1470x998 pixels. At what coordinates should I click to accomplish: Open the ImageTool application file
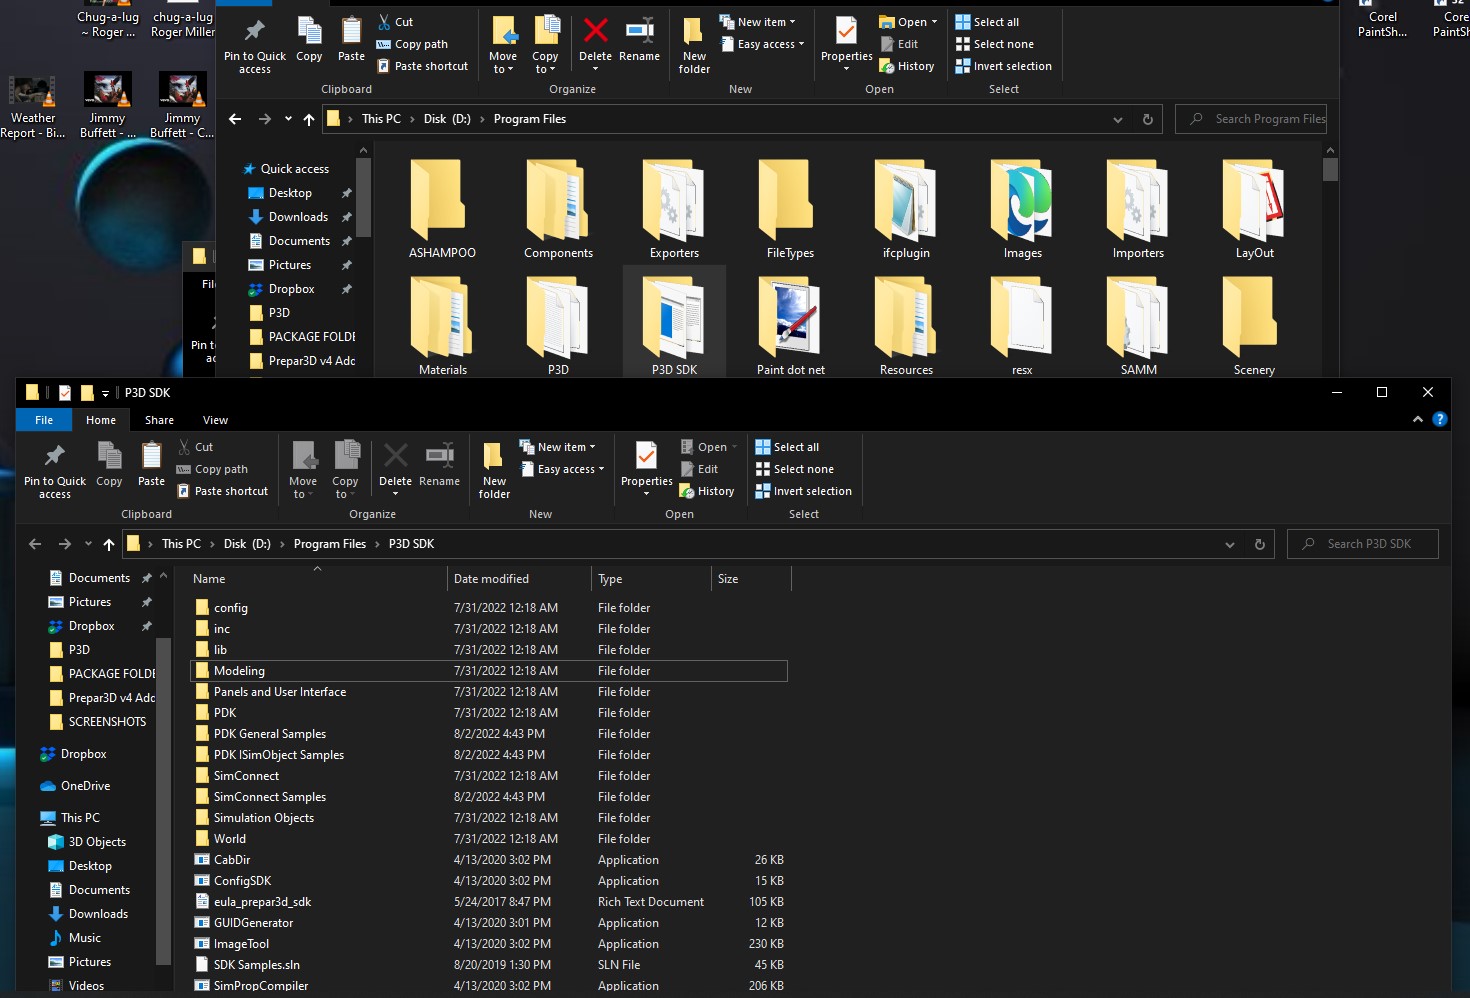pos(241,944)
